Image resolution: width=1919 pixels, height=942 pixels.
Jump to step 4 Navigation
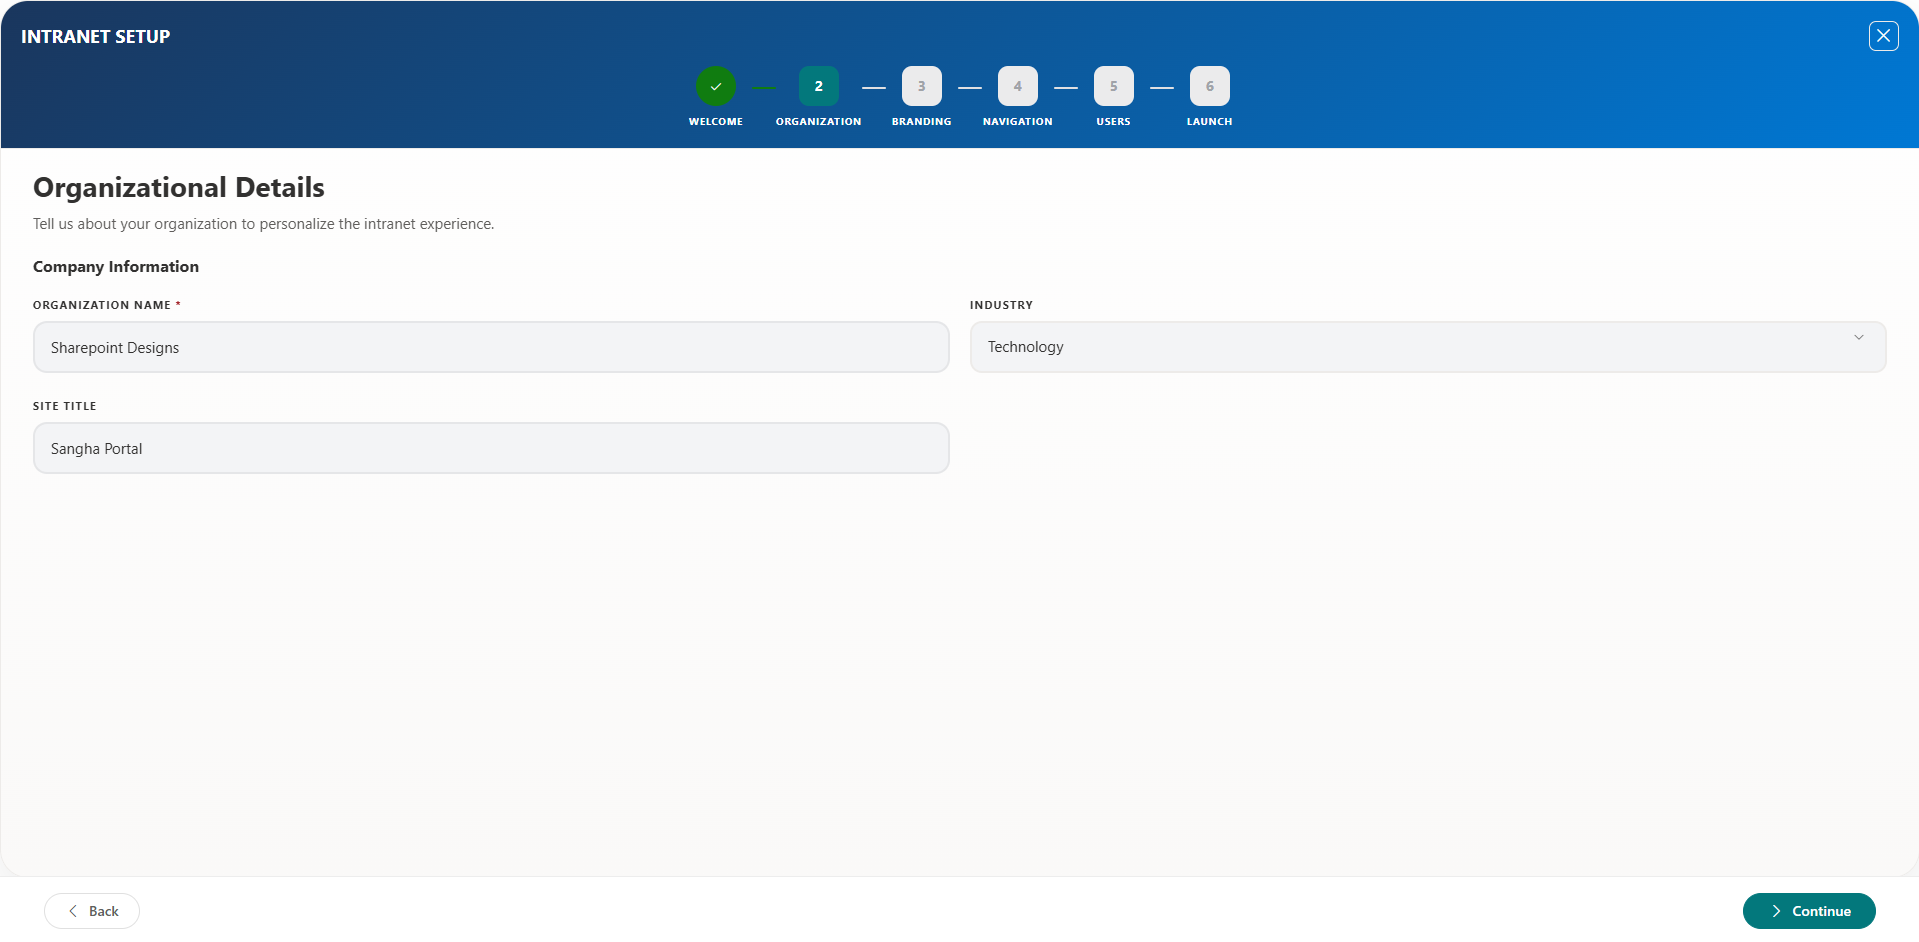[x=1017, y=86]
